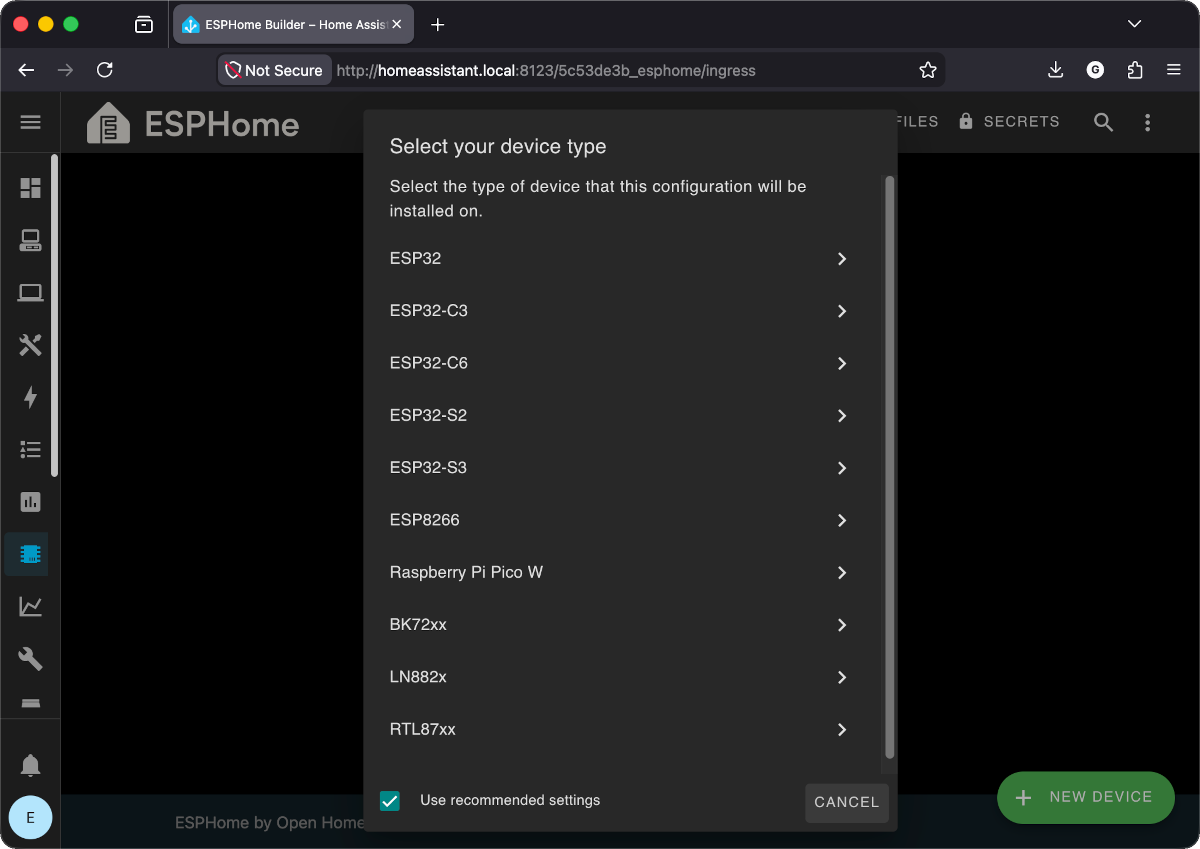Open the Overview dashboard sidebar icon
The width and height of the screenshot is (1200, 849).
(31, 188)
